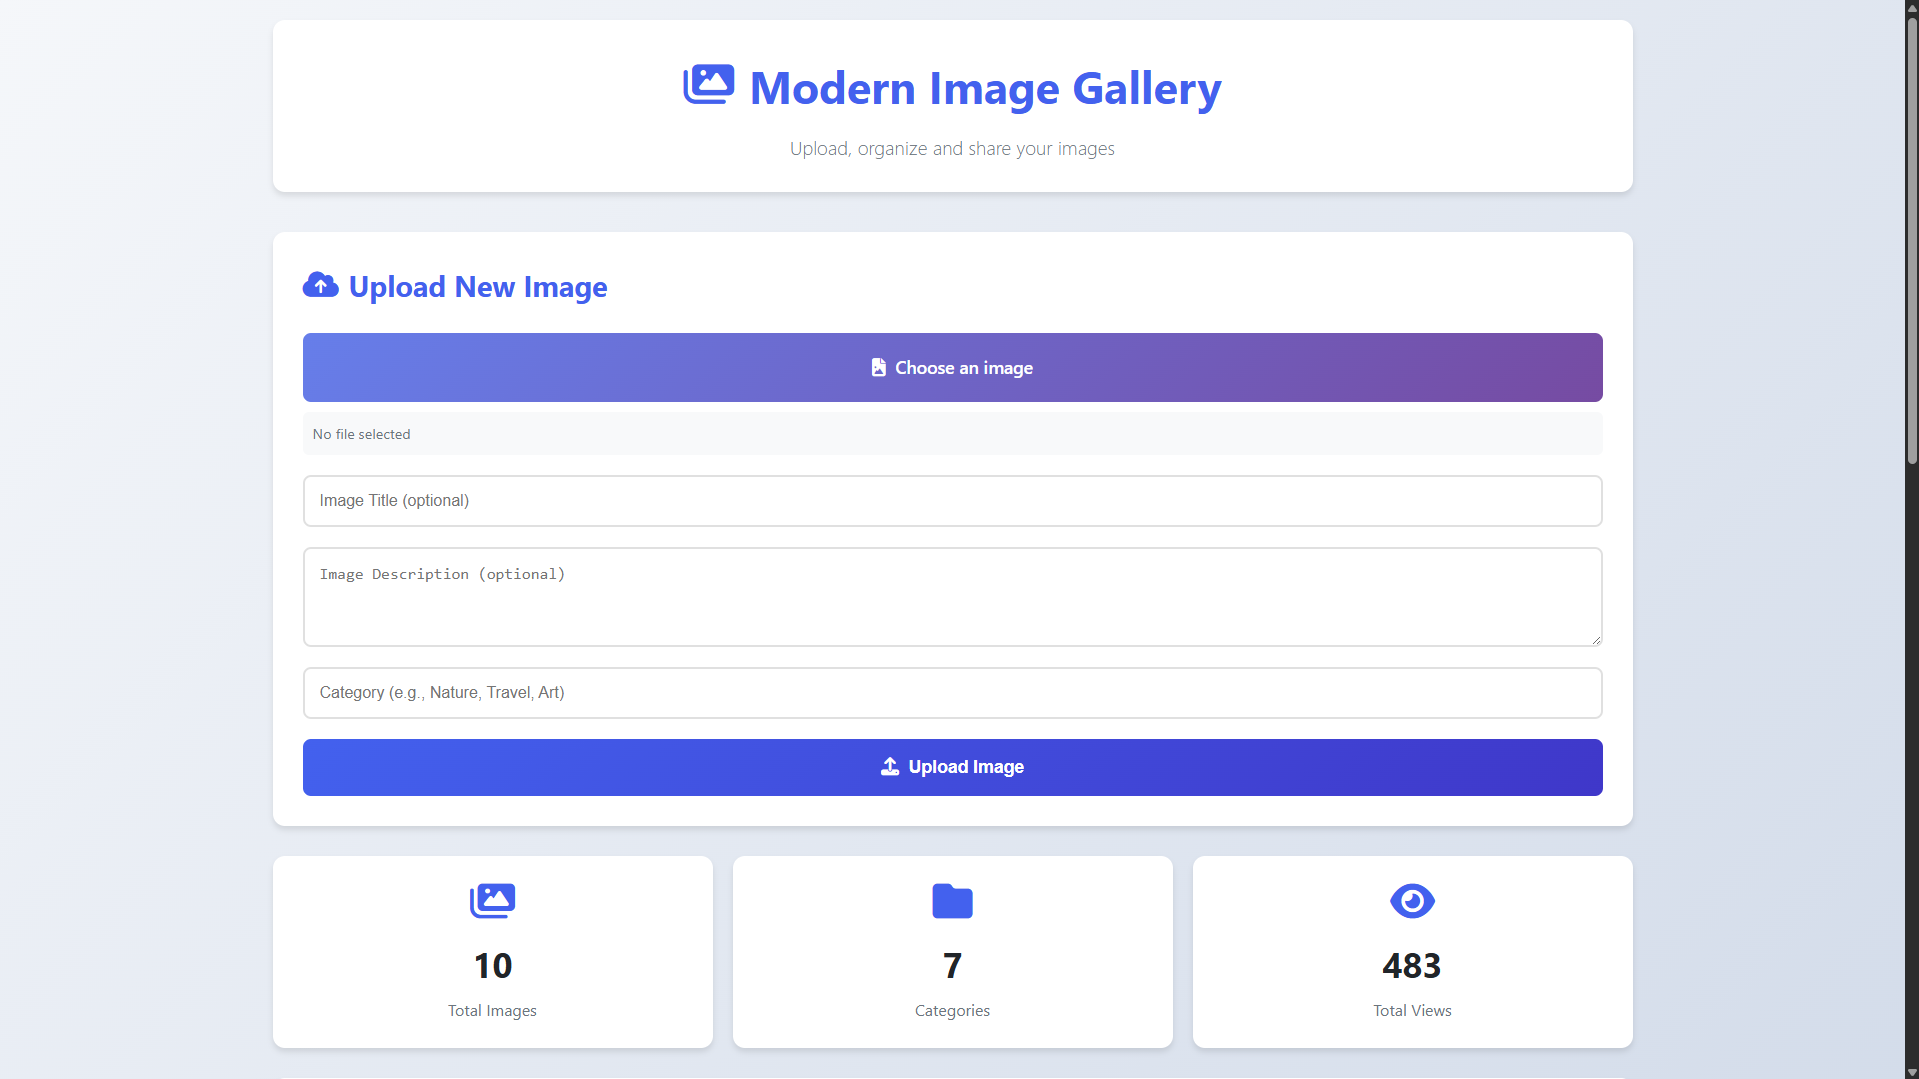Click into the Image Description textarea
Viewport: 1919px width, 1079px height.
point(952,597)
